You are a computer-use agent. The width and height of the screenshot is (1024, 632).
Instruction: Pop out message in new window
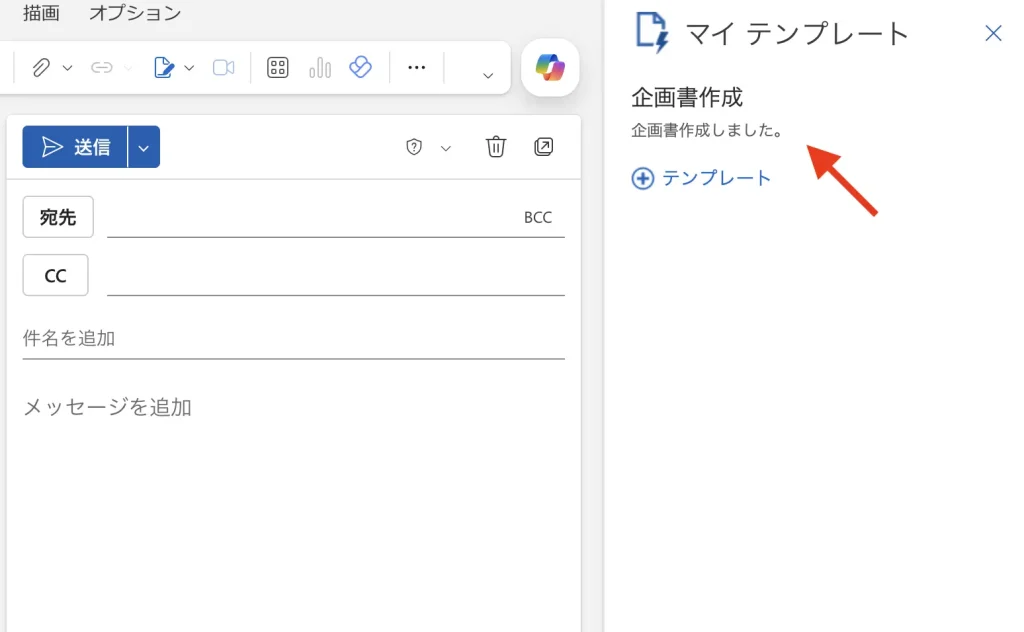[543, 147]
